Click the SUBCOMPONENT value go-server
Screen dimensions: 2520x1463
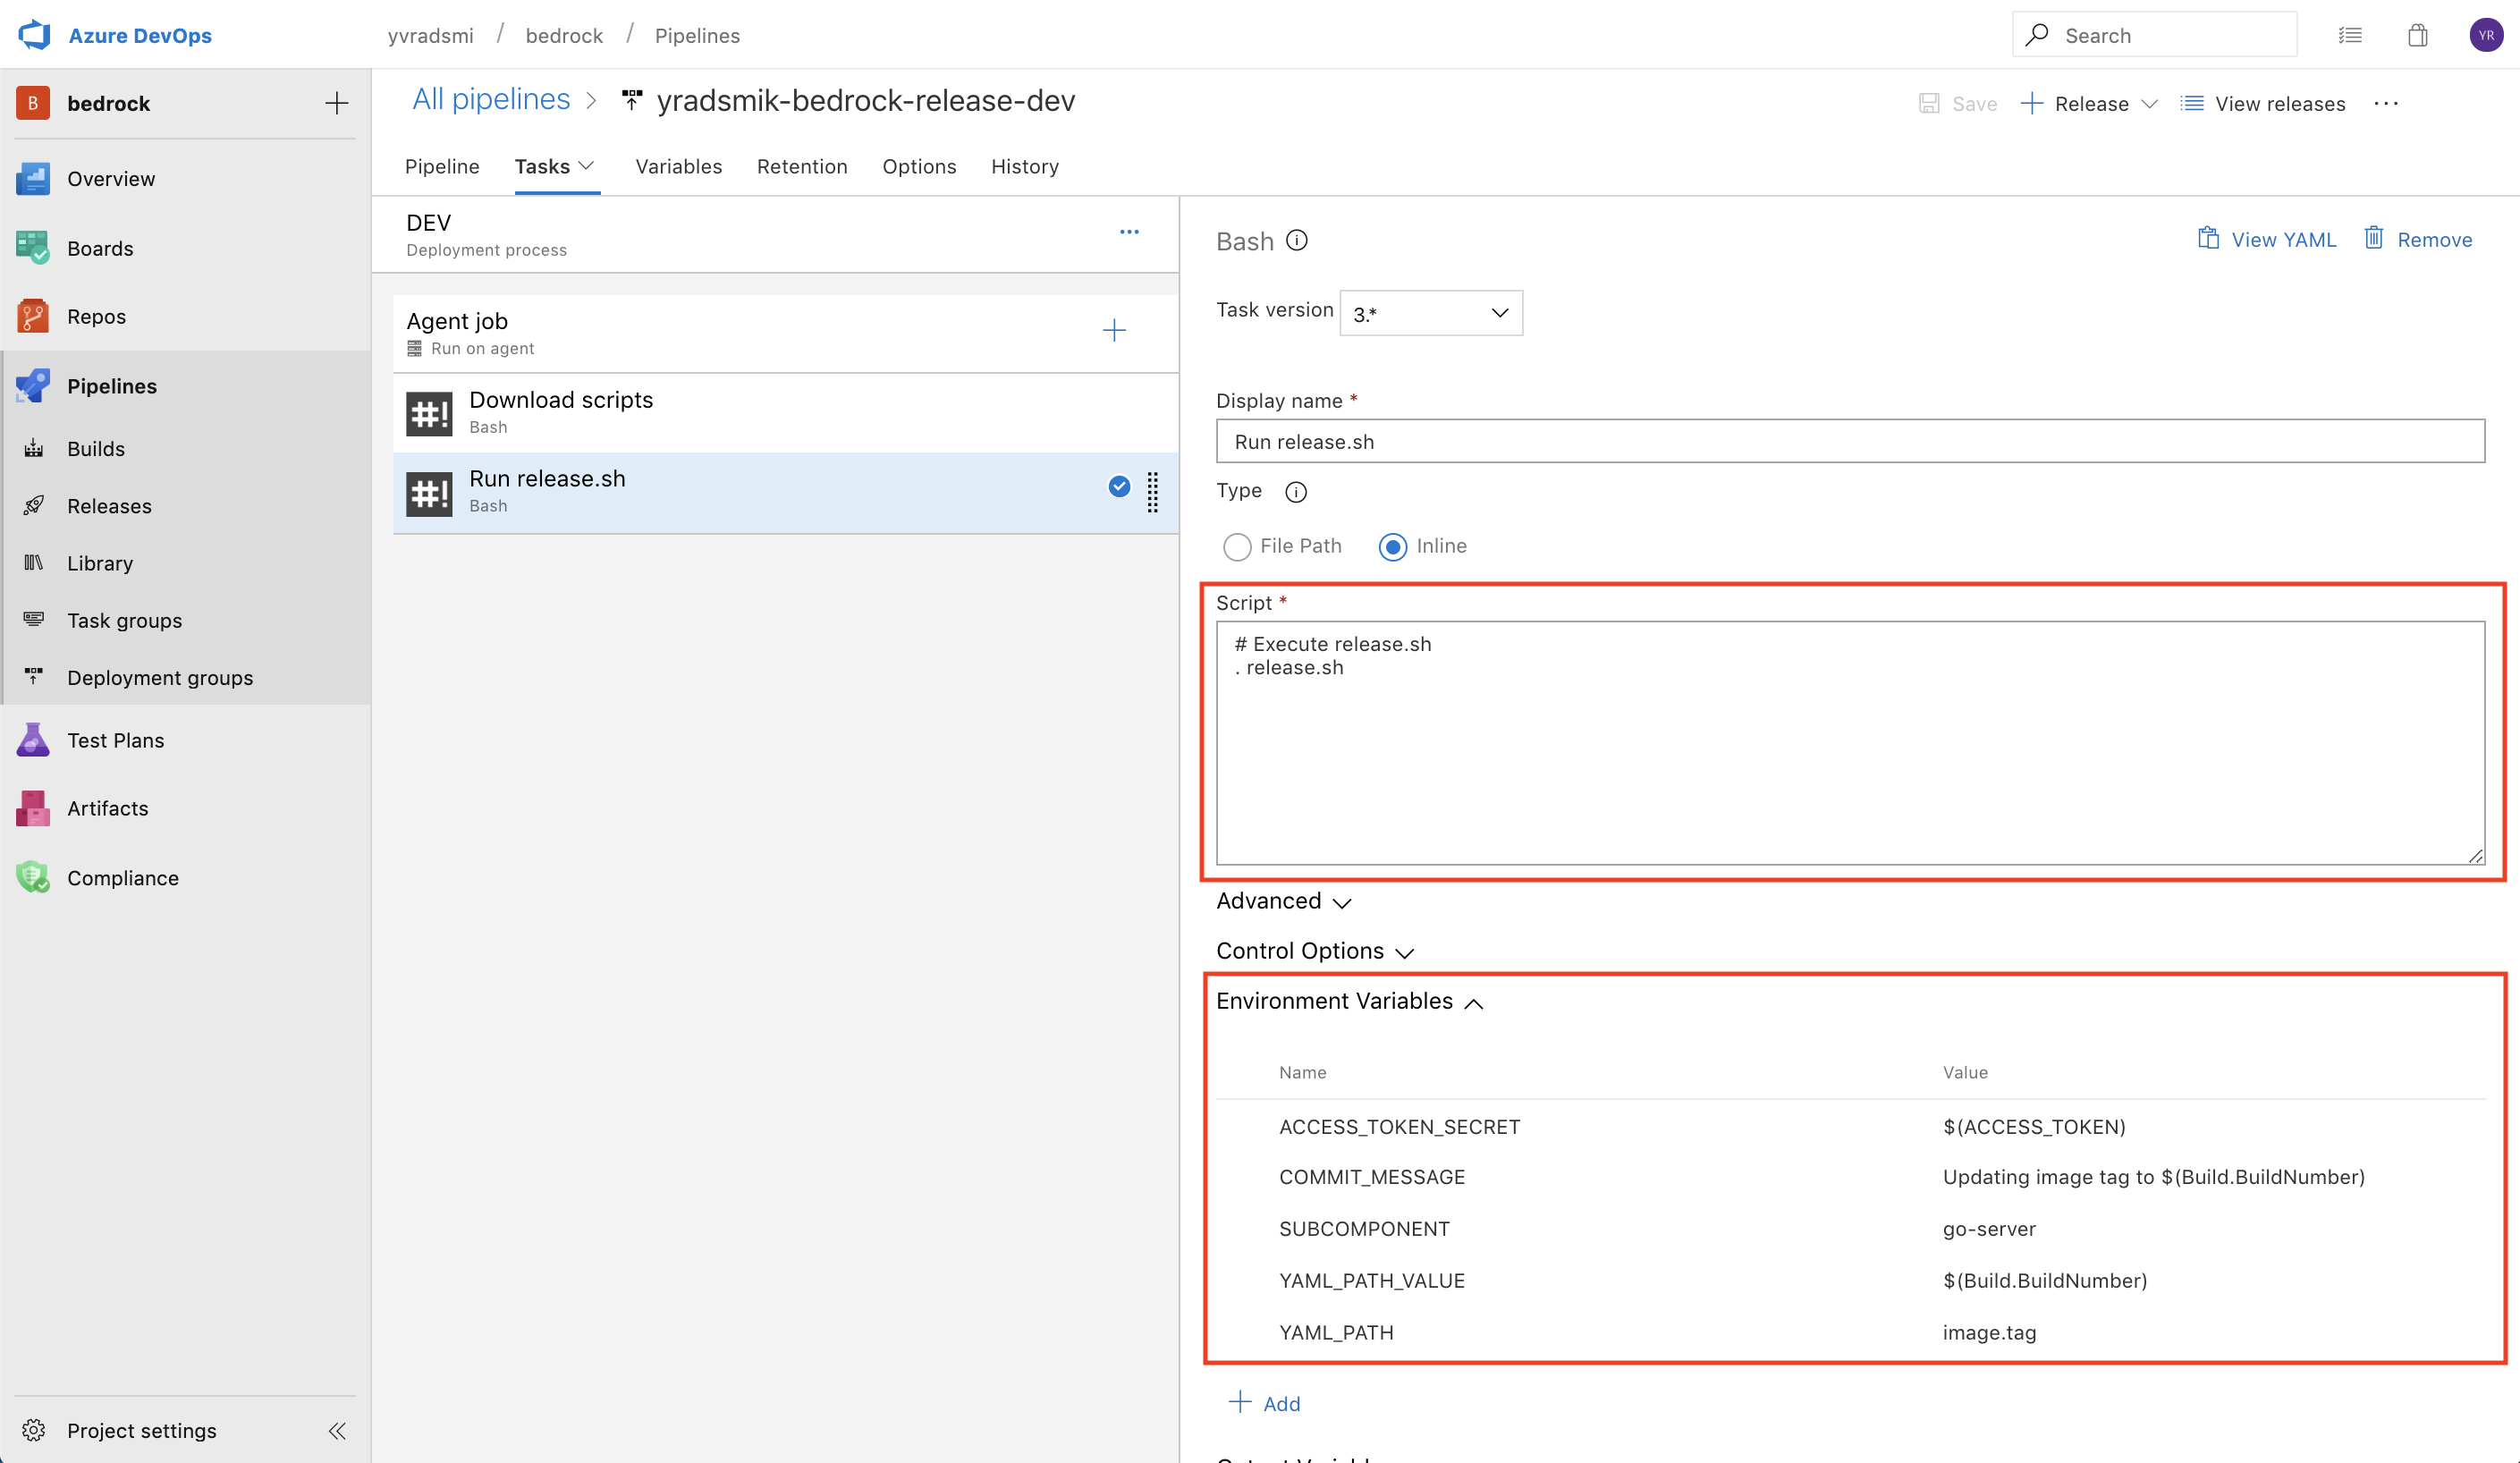(1989, 1229)
